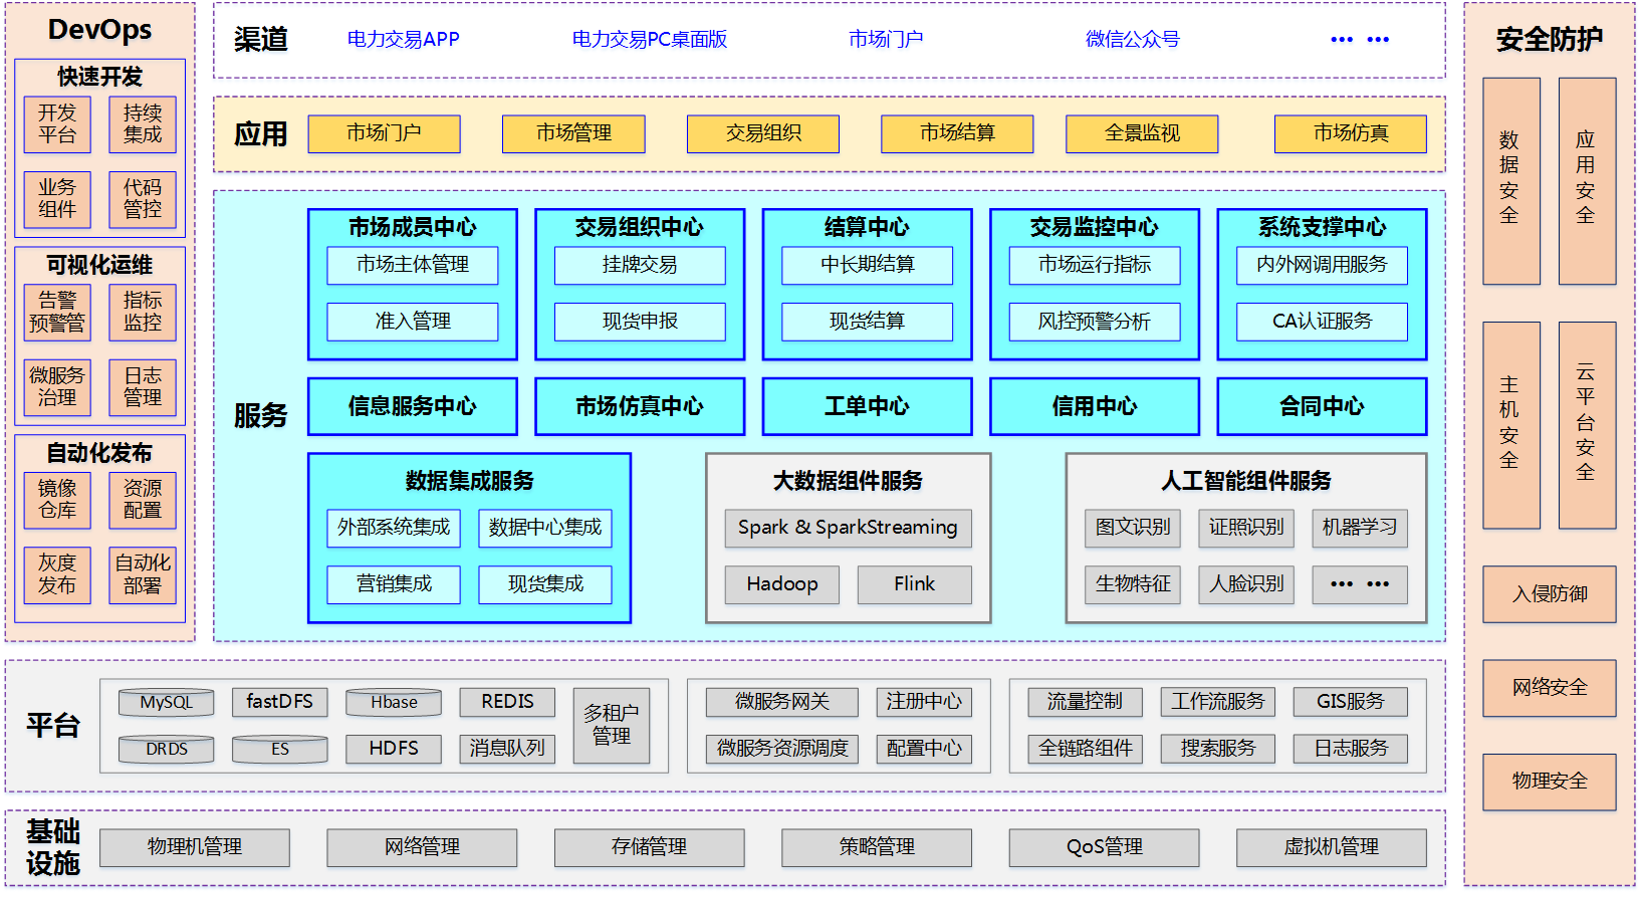This screenshot has width=1641, height=899.
Task: Select 挂牌交易 in 交易组织中心
Action: click(639, 265)
